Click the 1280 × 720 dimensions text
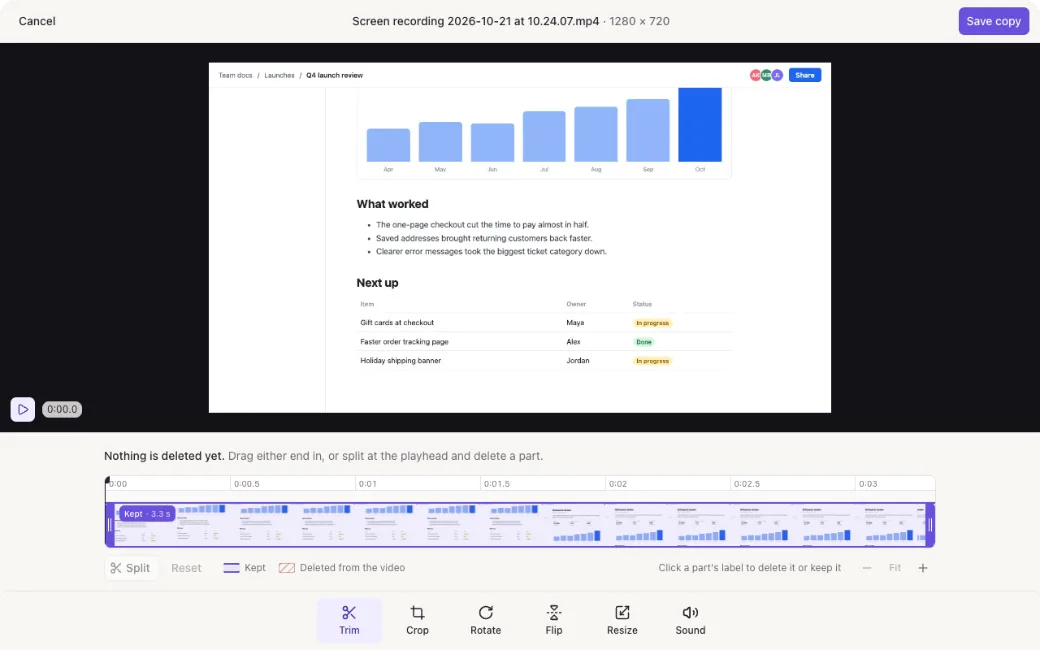1040x650 pixels. (x=639, y=21)
